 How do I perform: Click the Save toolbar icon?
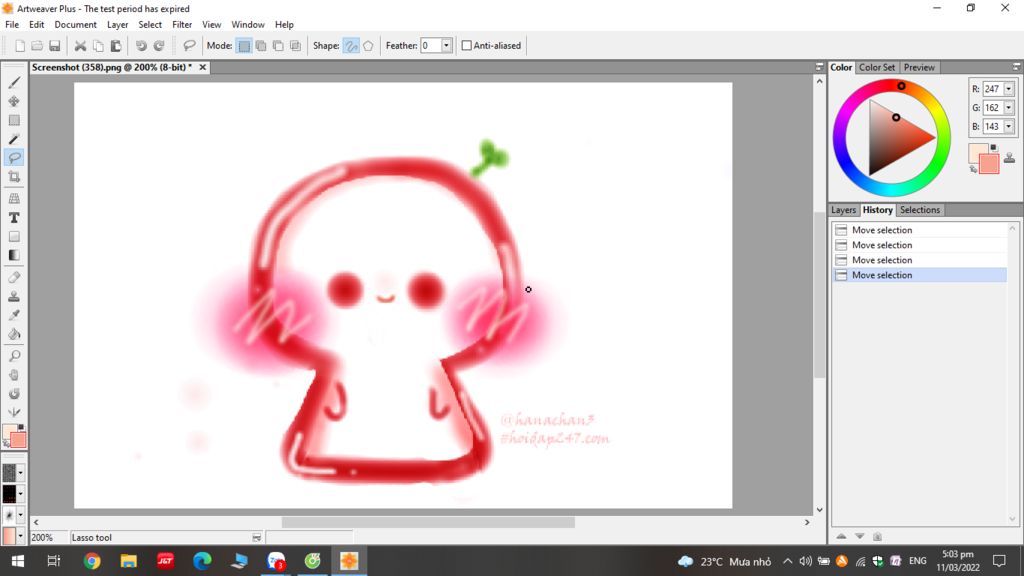tap(55, 46)
